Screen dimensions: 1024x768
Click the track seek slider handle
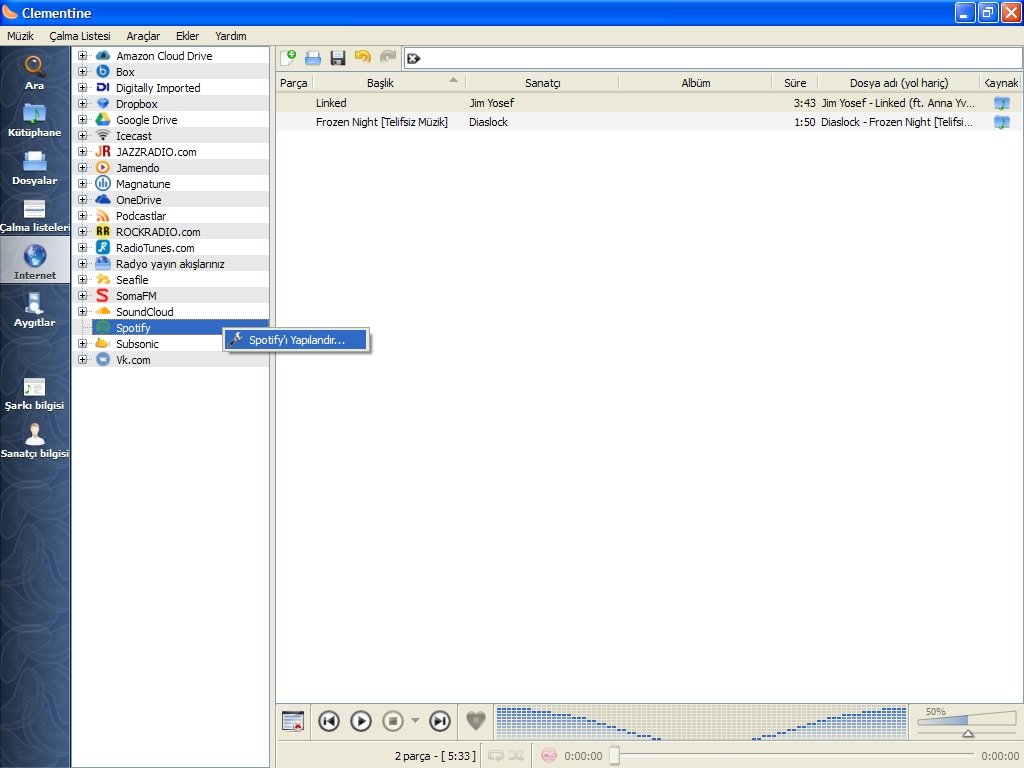615,755
